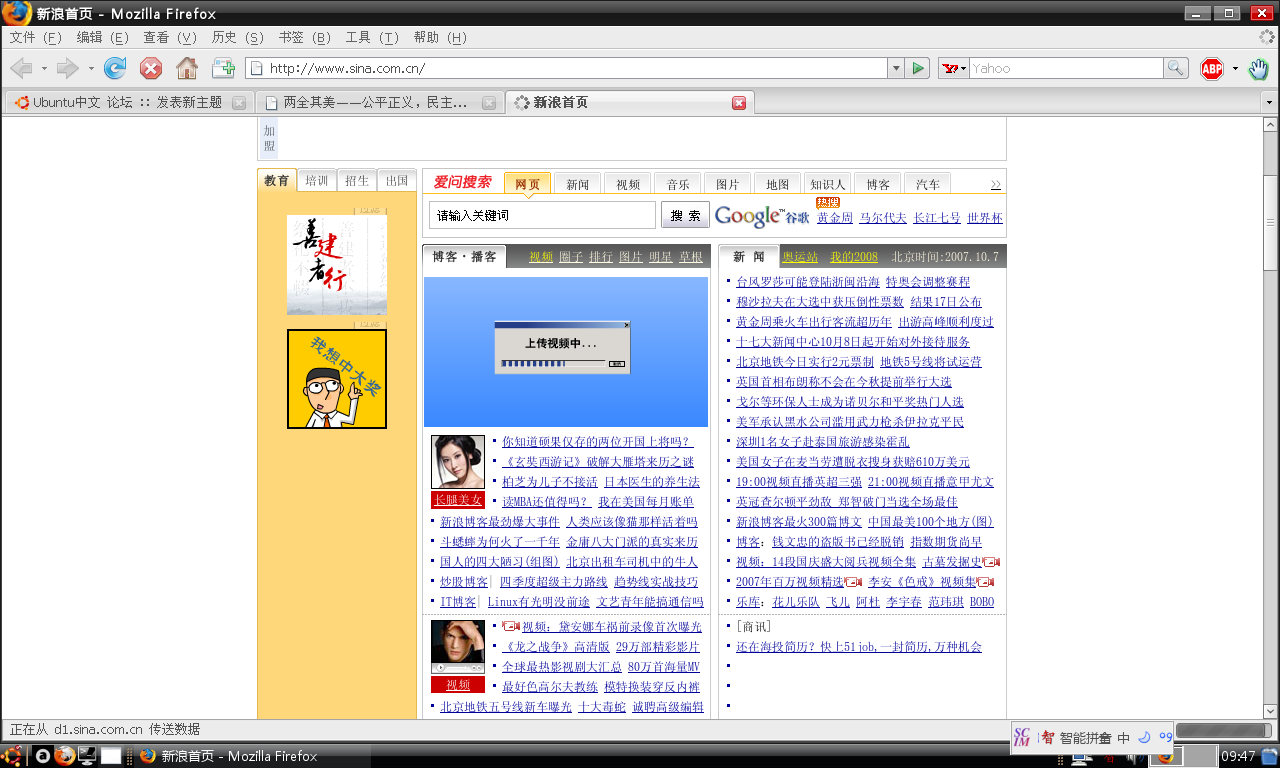
Task: Click the monitor icon in the taskbar
Action: pyautogui.click(x=87, y=756)
